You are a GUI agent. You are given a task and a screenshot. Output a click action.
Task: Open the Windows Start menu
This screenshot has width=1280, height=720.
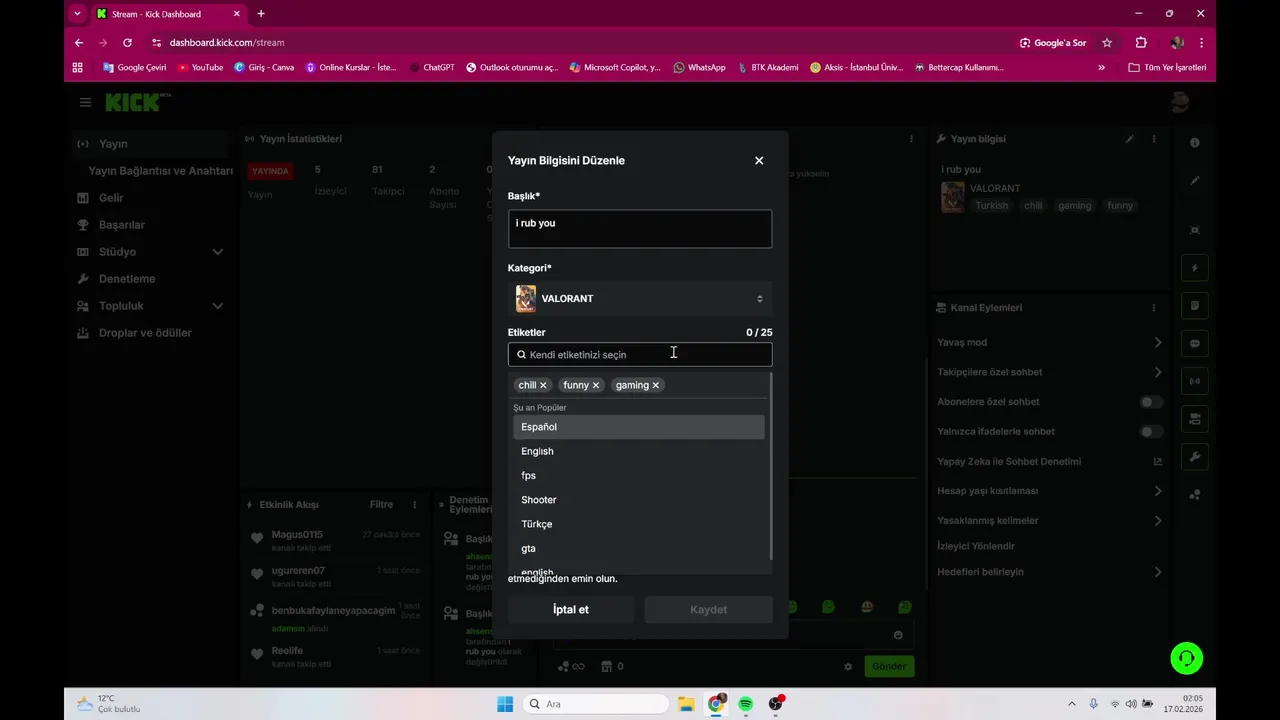point(505,704)
